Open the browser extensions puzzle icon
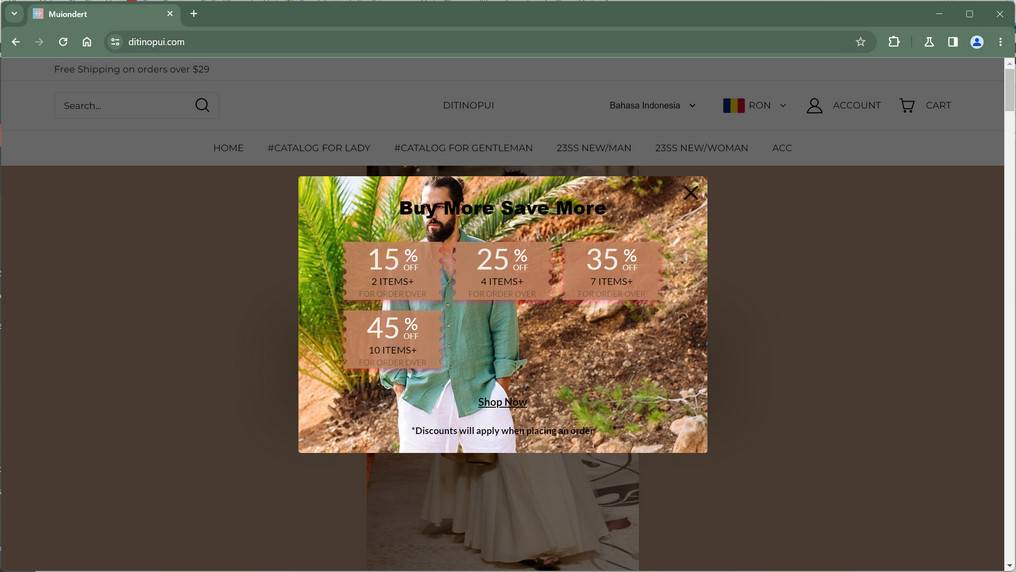Viewport: 1016px width, 572px height. point(894,41)
